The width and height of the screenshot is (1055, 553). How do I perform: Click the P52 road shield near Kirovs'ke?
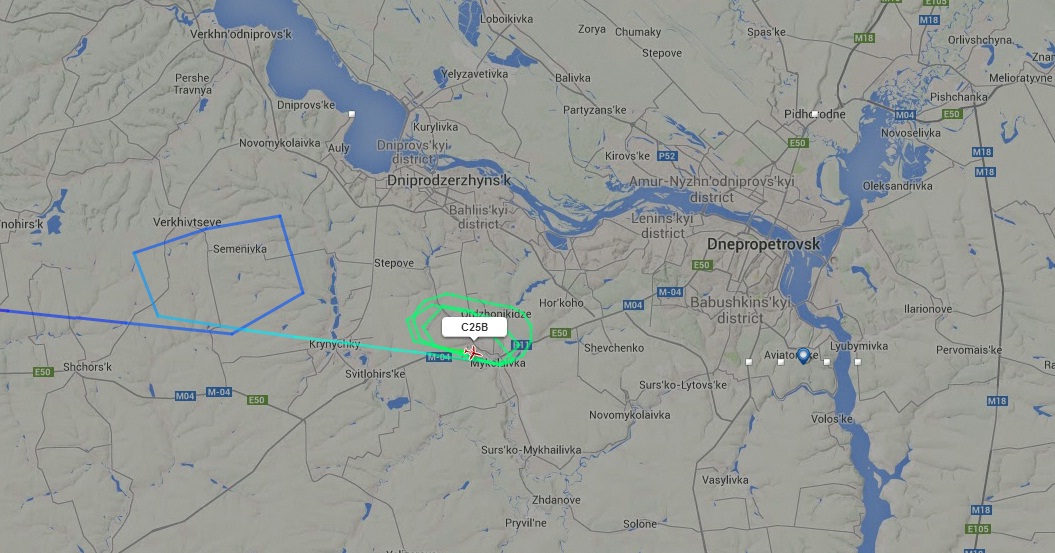pos(667,156)
